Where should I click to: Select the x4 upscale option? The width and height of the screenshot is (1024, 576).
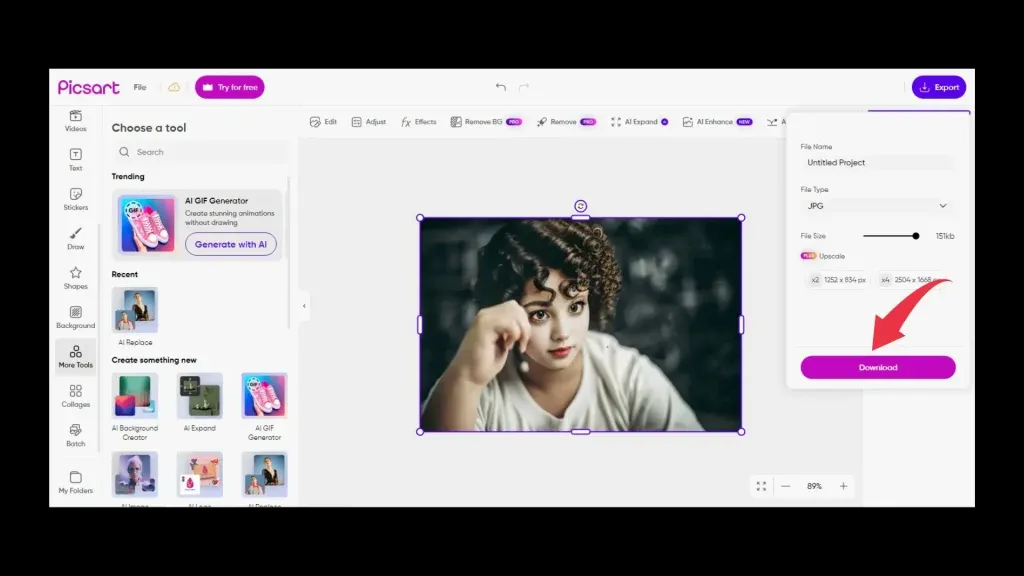tap(912, 280)
